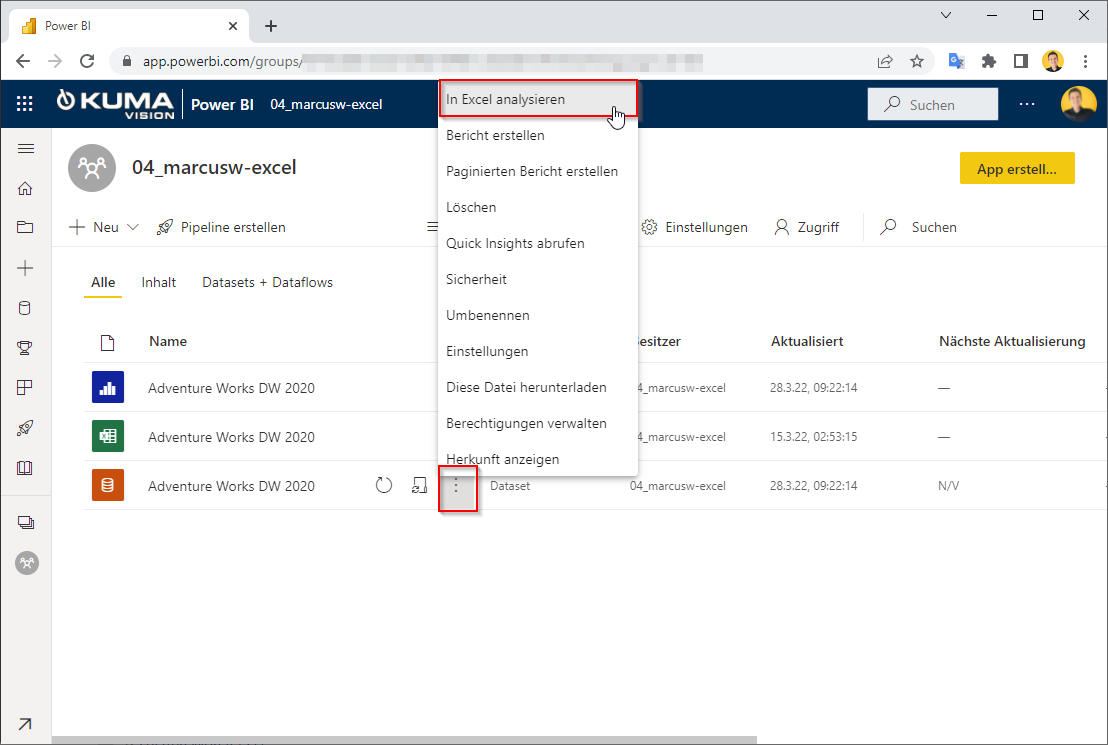Open the Learn book icon

(x=25, y=468)
